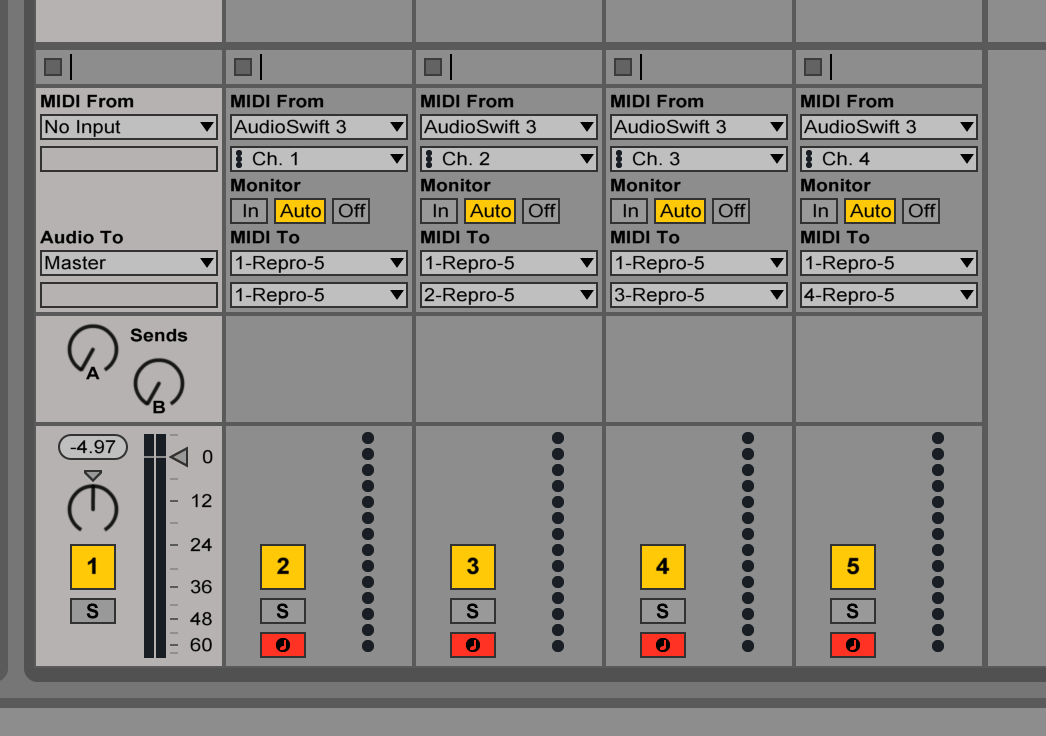
Task: Open the Ch. 4 input channel dropdown
Action: [x=889, y=159]
